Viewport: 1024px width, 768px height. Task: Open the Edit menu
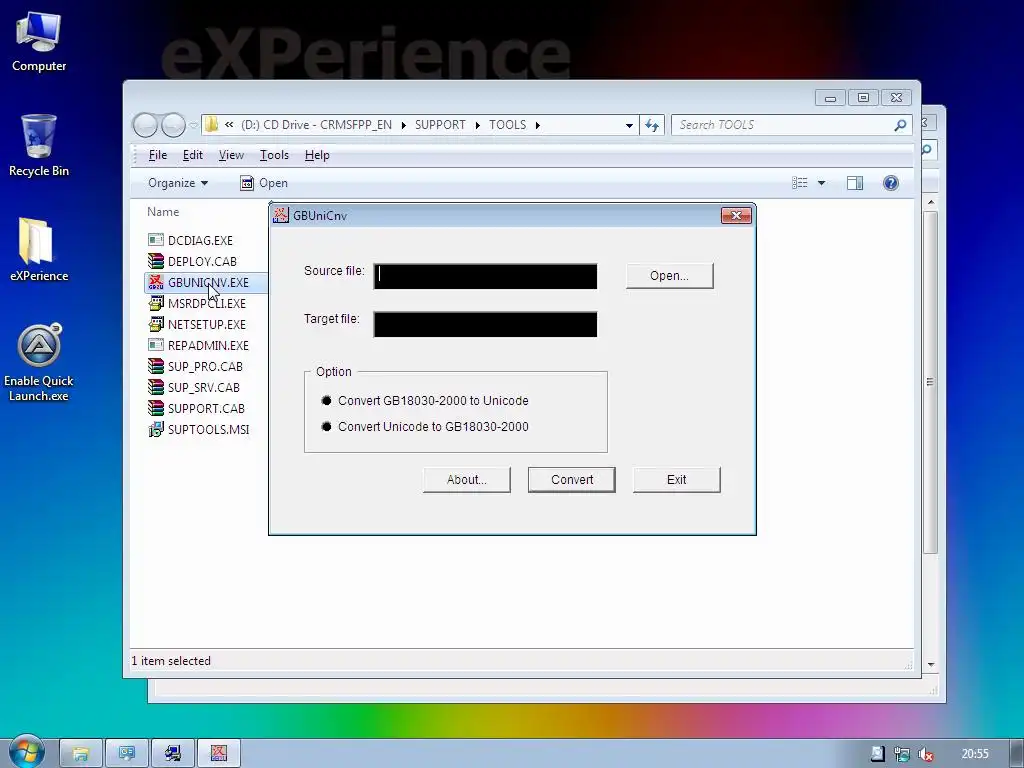click(x=193, y=155)
